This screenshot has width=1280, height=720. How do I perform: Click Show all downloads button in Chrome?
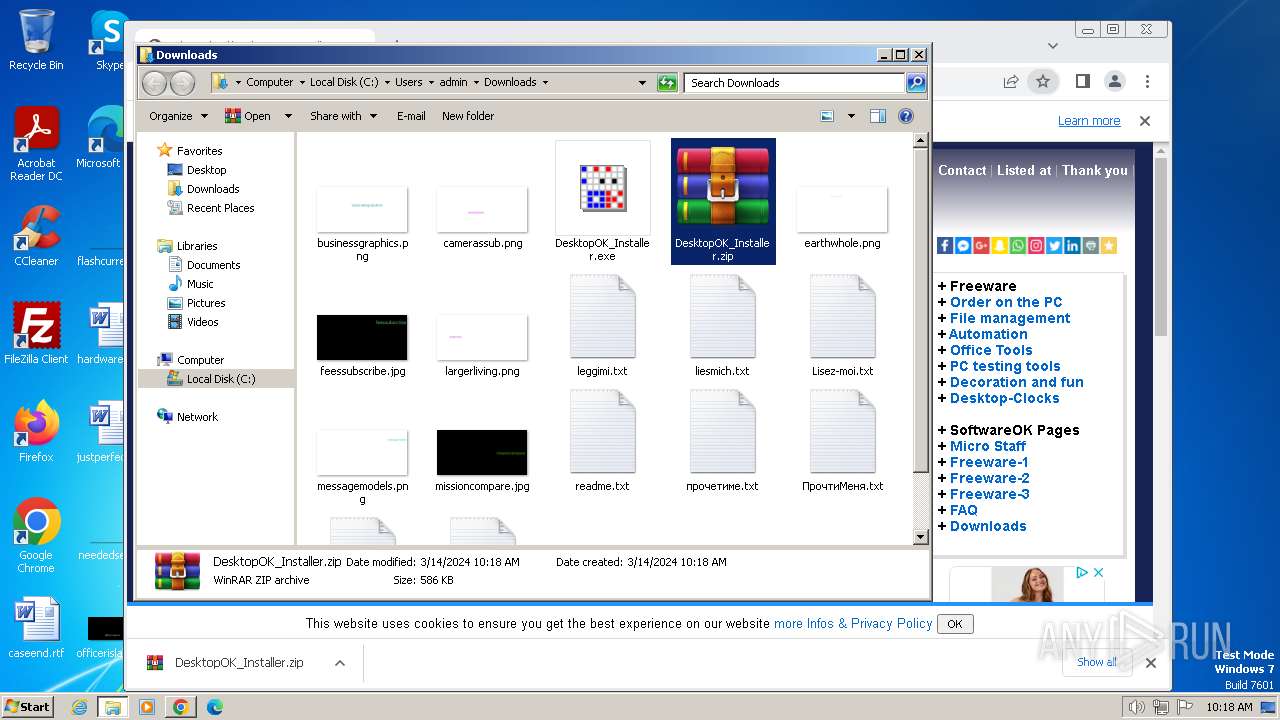[x=1097, y=662]
